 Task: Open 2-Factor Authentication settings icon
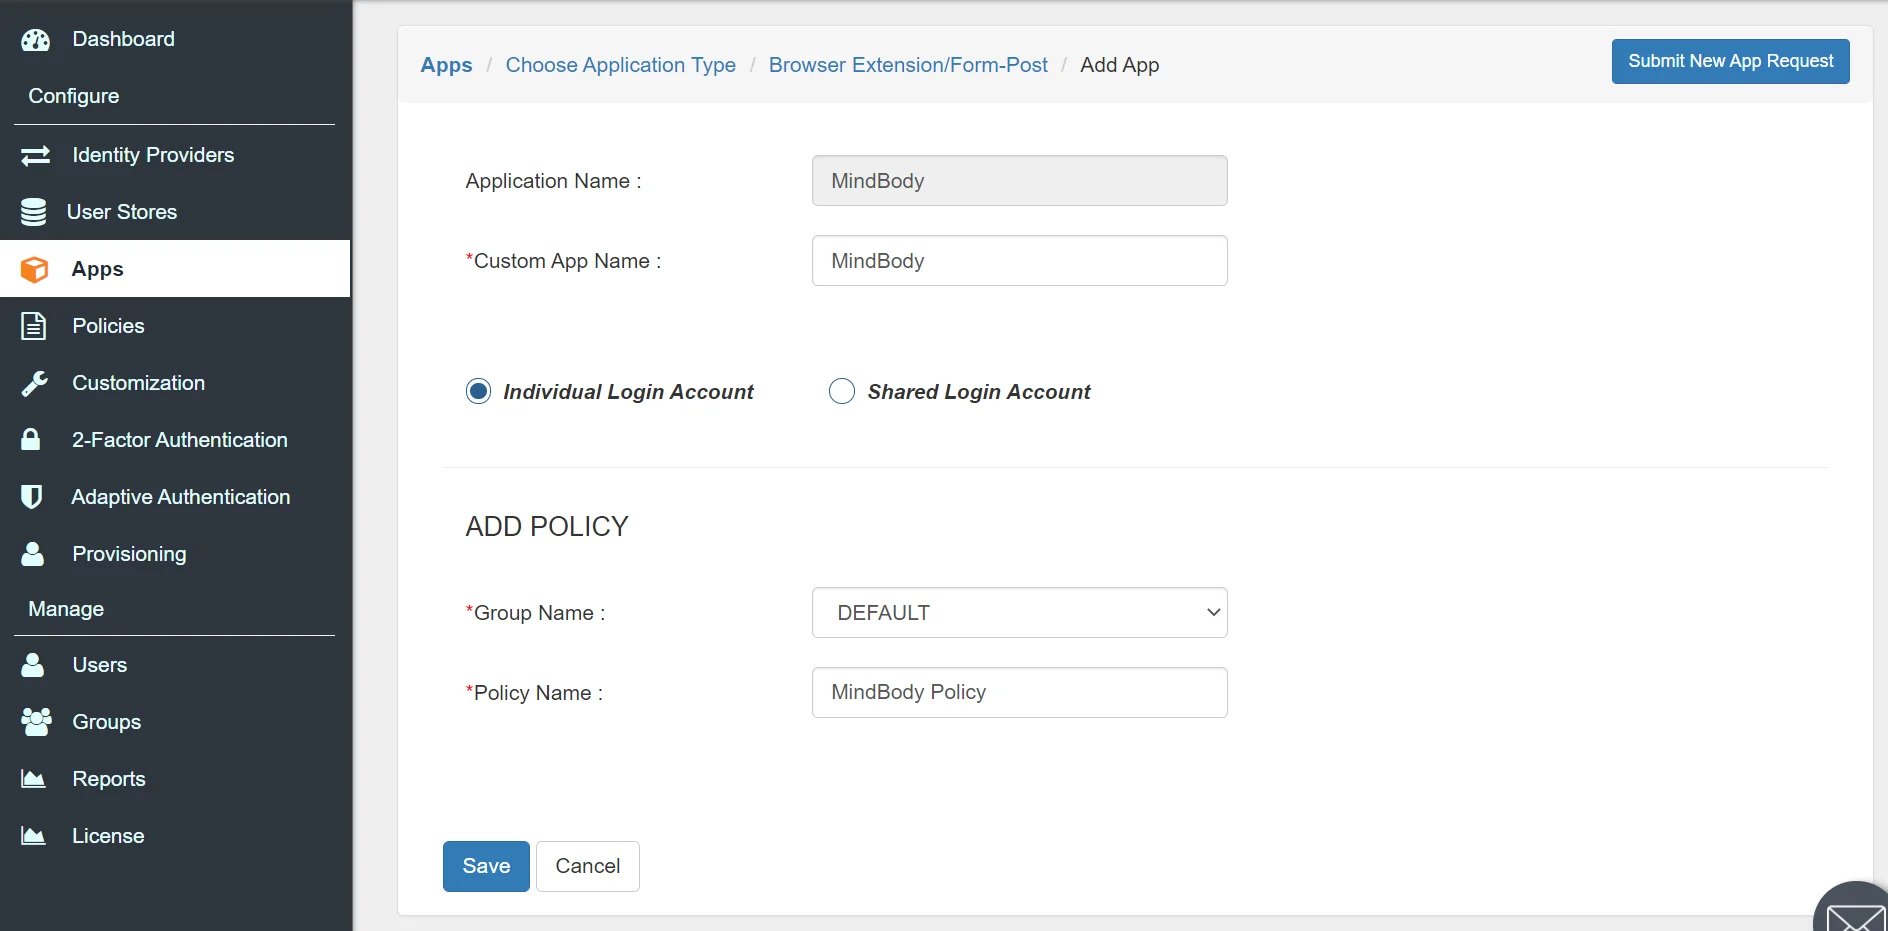30,439
